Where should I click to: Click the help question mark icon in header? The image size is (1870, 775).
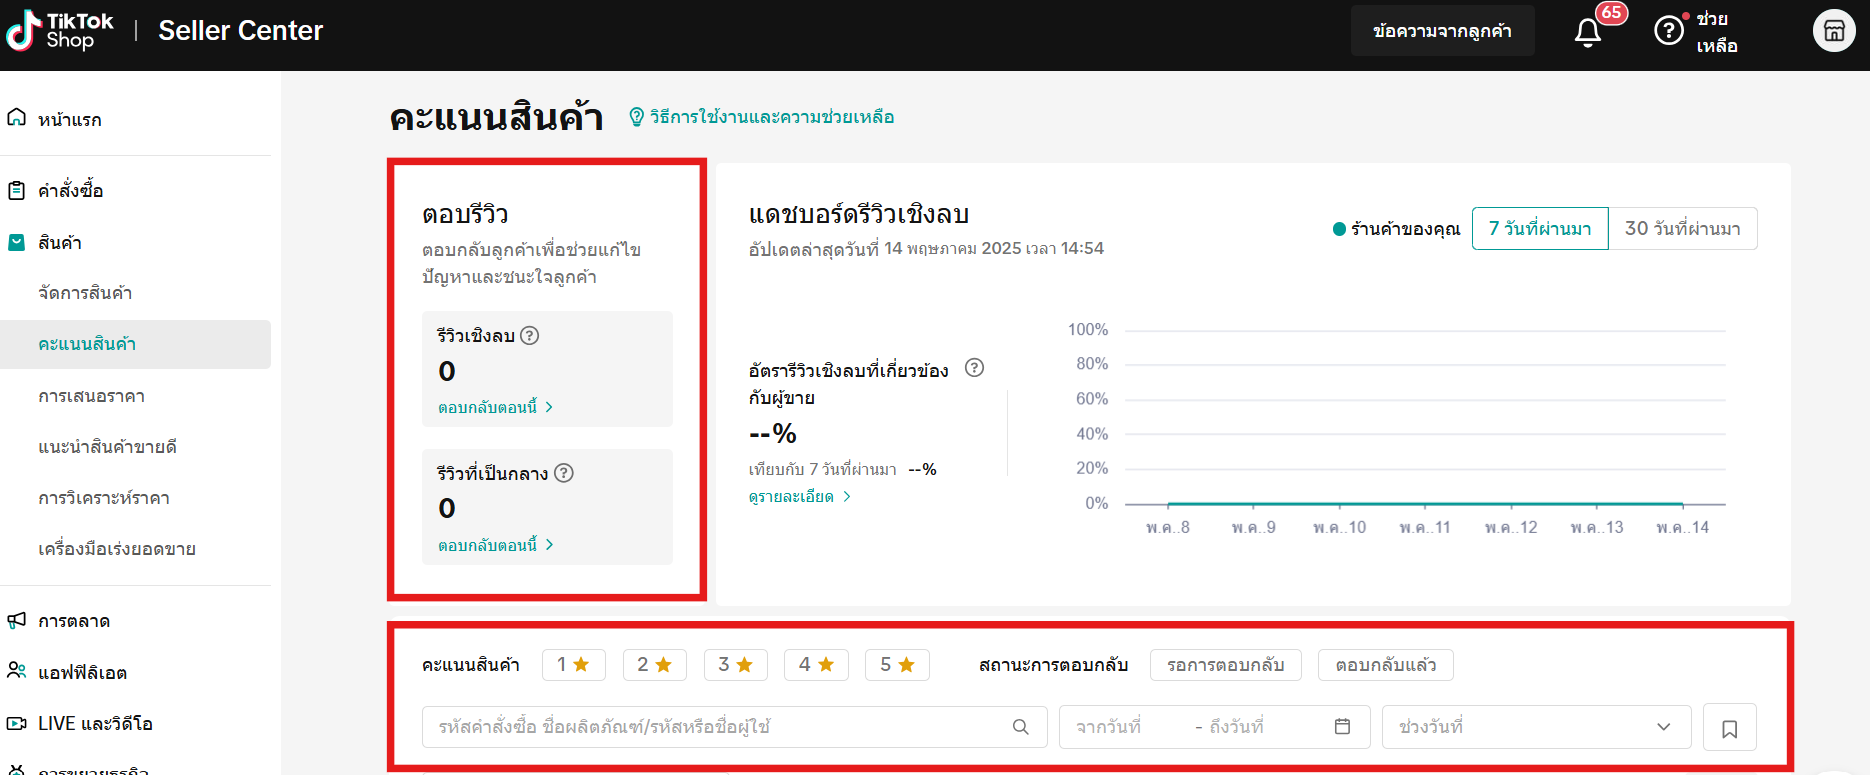(x=1669, y=31)
